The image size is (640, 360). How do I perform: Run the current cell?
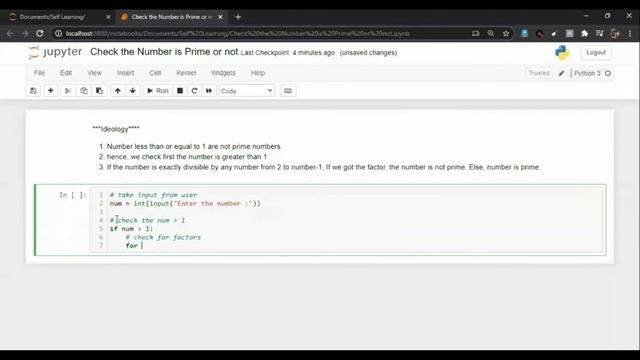click(x=158, y=91)
